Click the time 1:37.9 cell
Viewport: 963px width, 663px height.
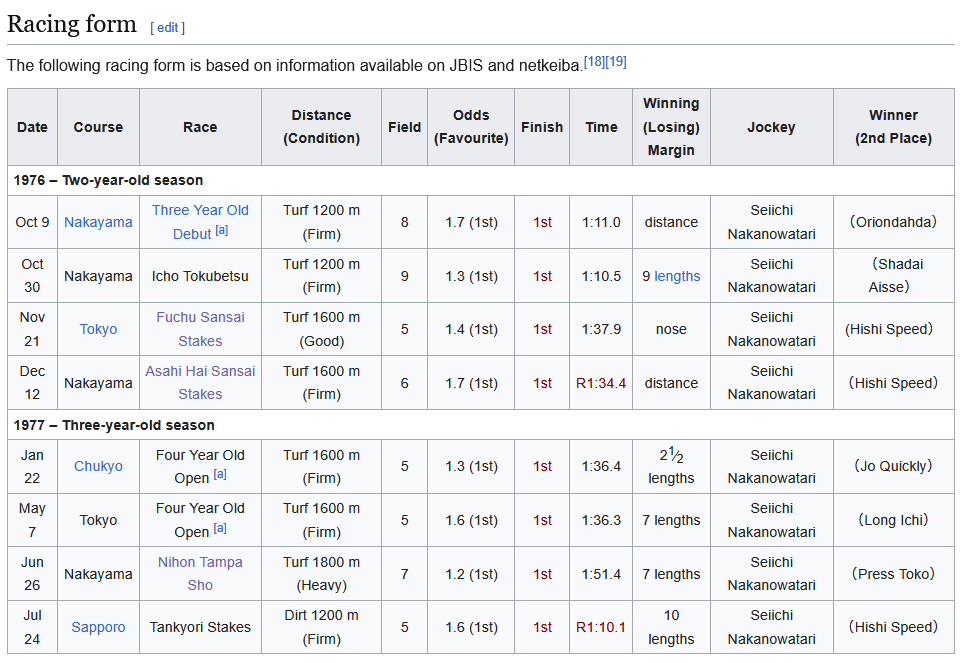pos(601,329)
